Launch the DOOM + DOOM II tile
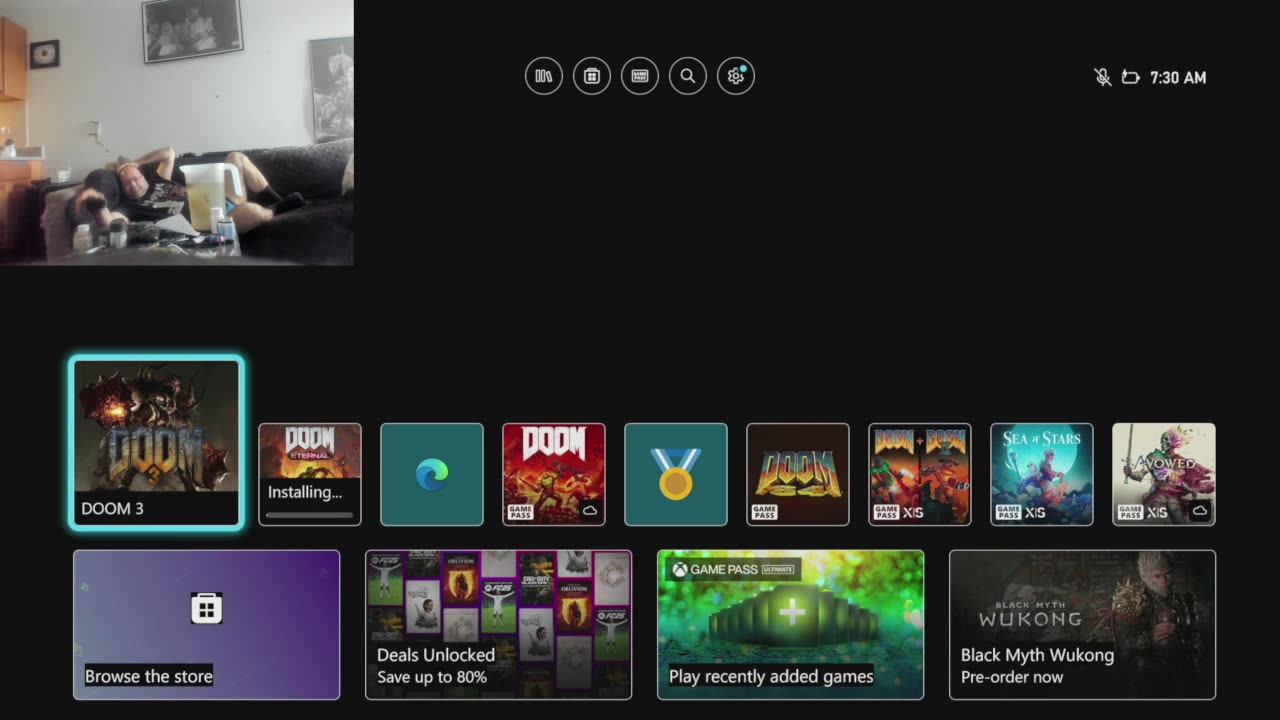 (x=920, y=474)
